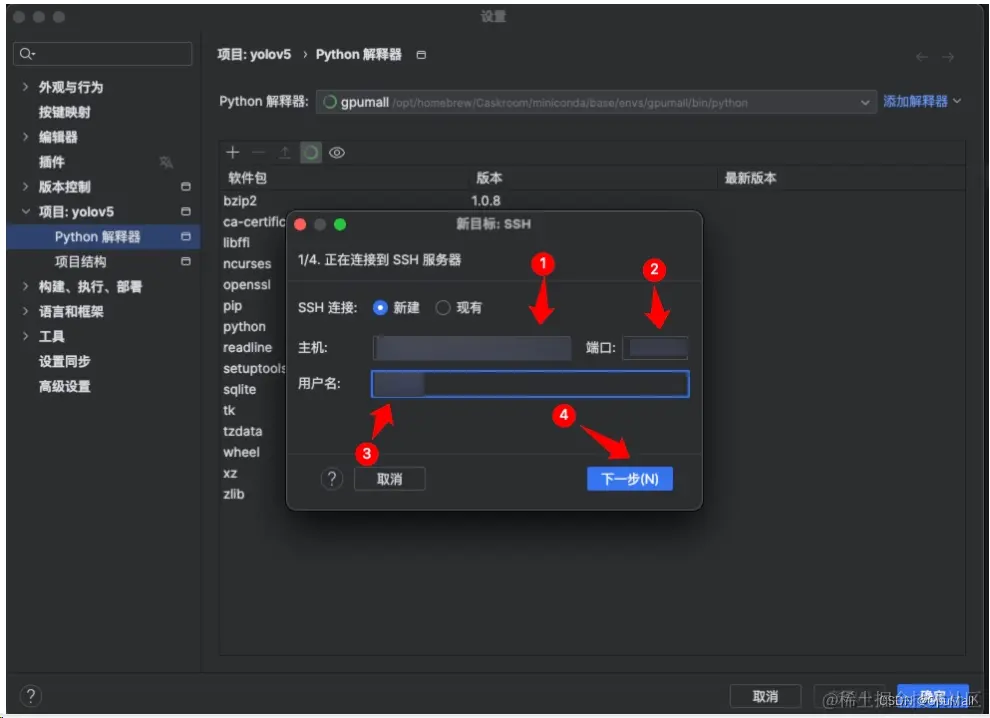Expand the 构建、执行、部署 tree node
Image resolution: width=990 pixels, height=718 pixels.
pyautogui.click(x=25, y=287)
